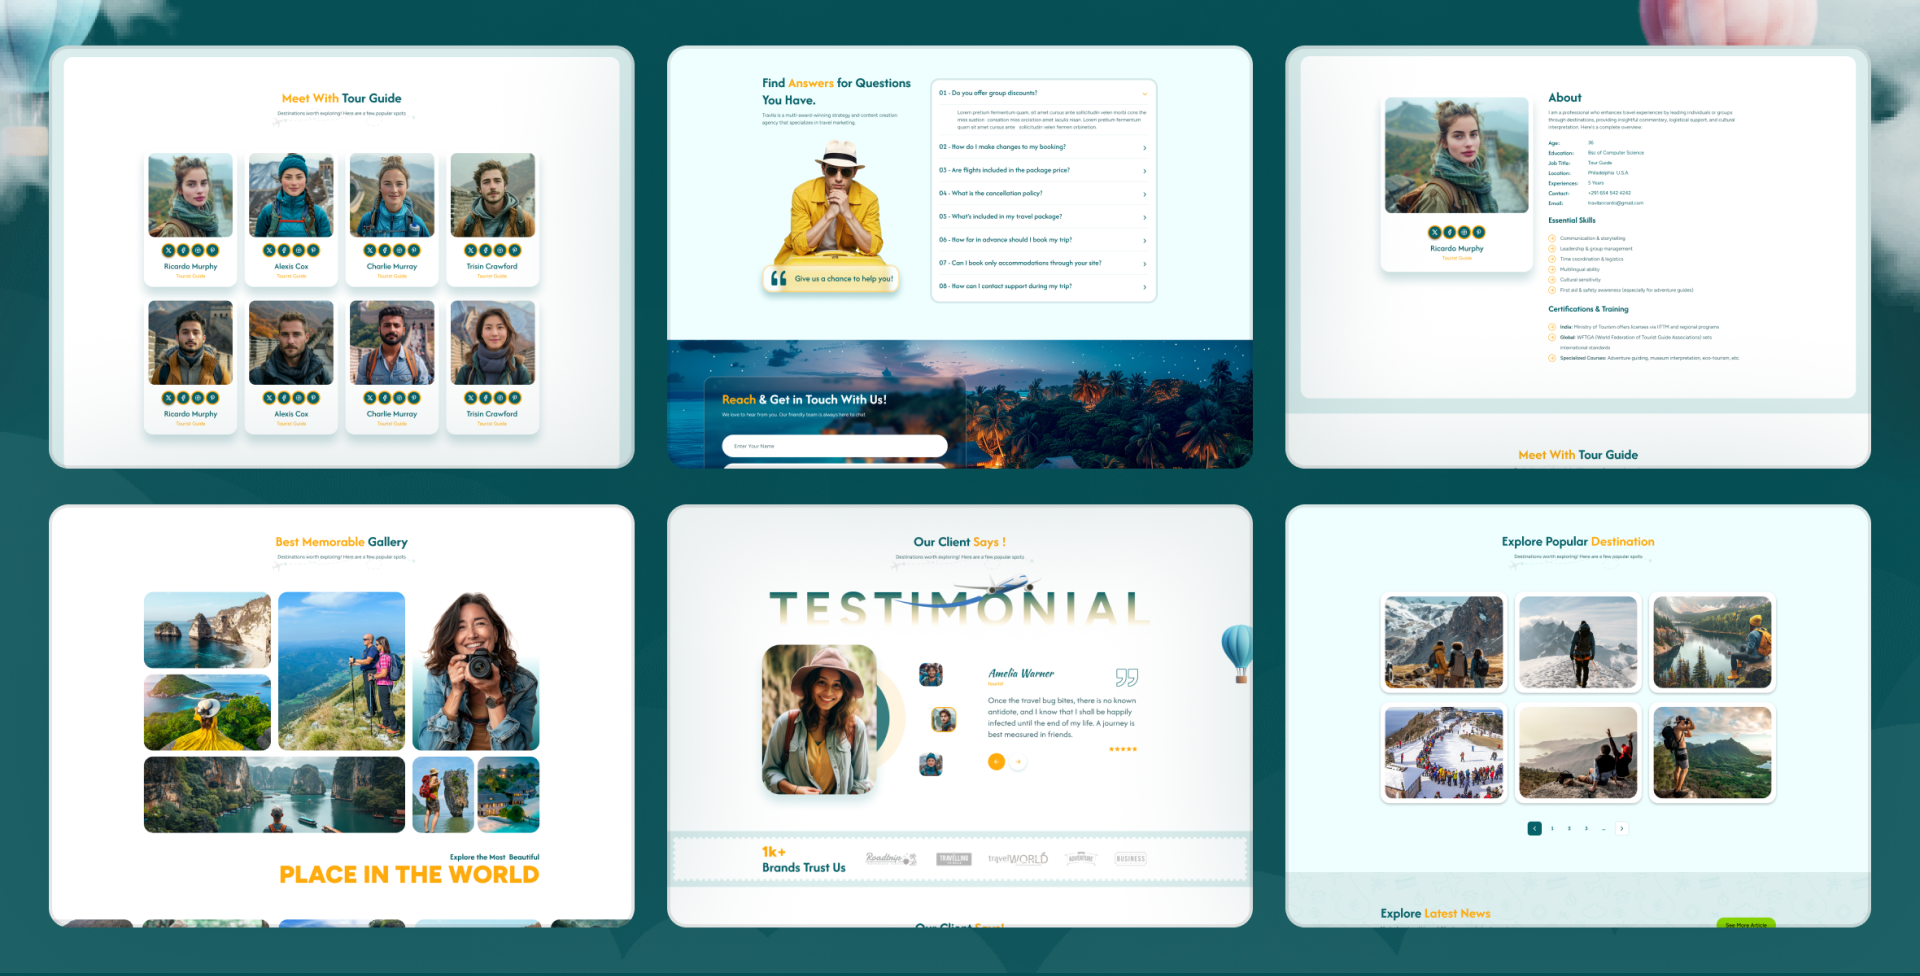Open the Facebook icon on Alexis Cox's card
Screen dimensions: 1920x976
284,249
